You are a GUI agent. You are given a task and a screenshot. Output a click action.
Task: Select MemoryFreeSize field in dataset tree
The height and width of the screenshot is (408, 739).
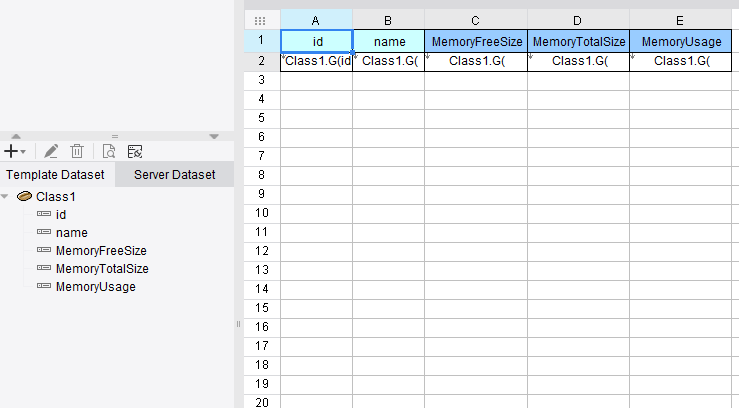(101, 251)
